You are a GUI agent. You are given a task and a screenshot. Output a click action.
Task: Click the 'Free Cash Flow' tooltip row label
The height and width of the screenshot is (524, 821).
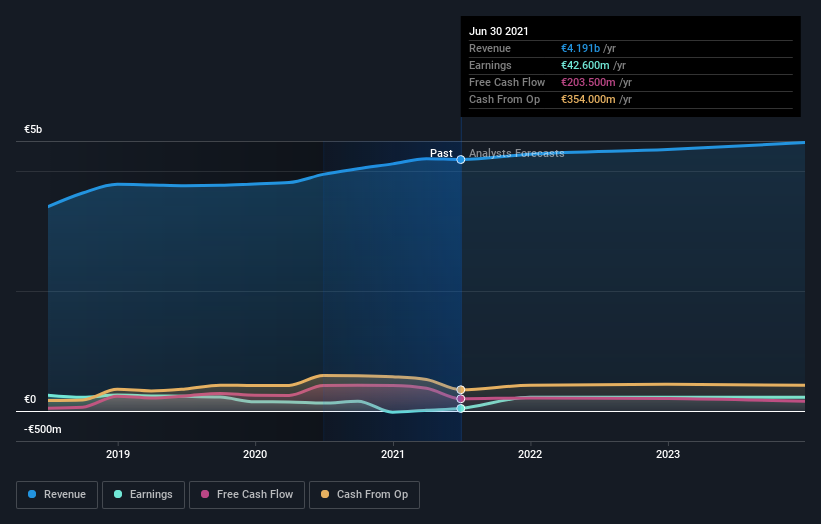(507, 83)
